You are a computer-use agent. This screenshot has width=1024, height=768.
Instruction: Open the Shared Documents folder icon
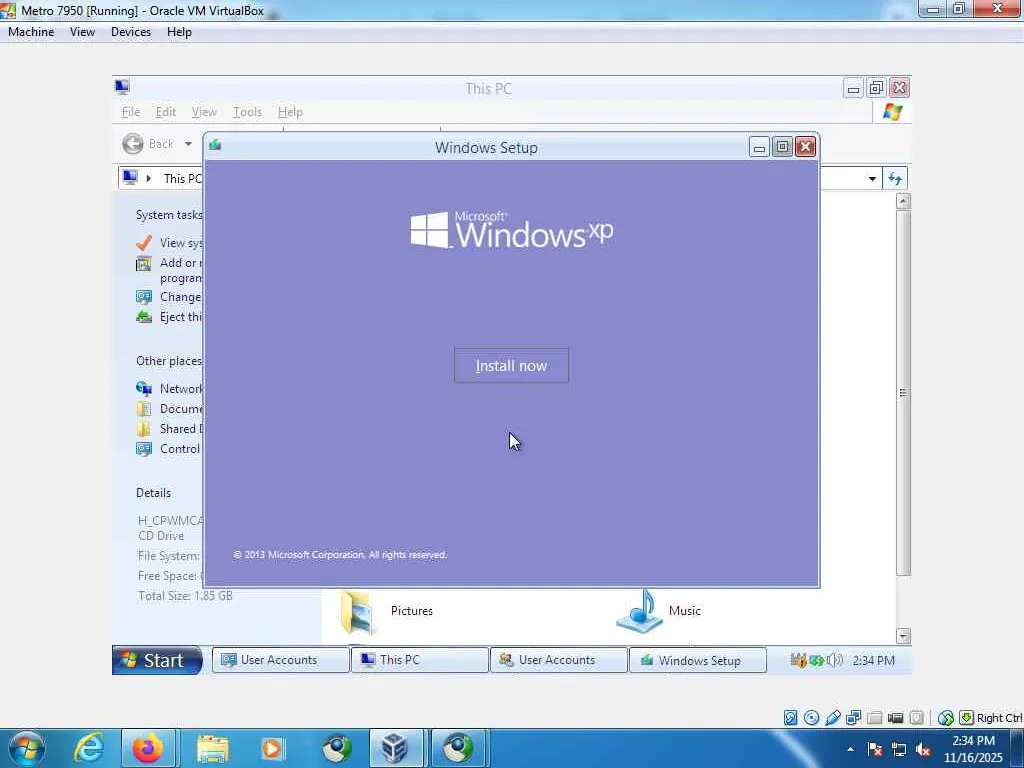click(x=144, y=429)
